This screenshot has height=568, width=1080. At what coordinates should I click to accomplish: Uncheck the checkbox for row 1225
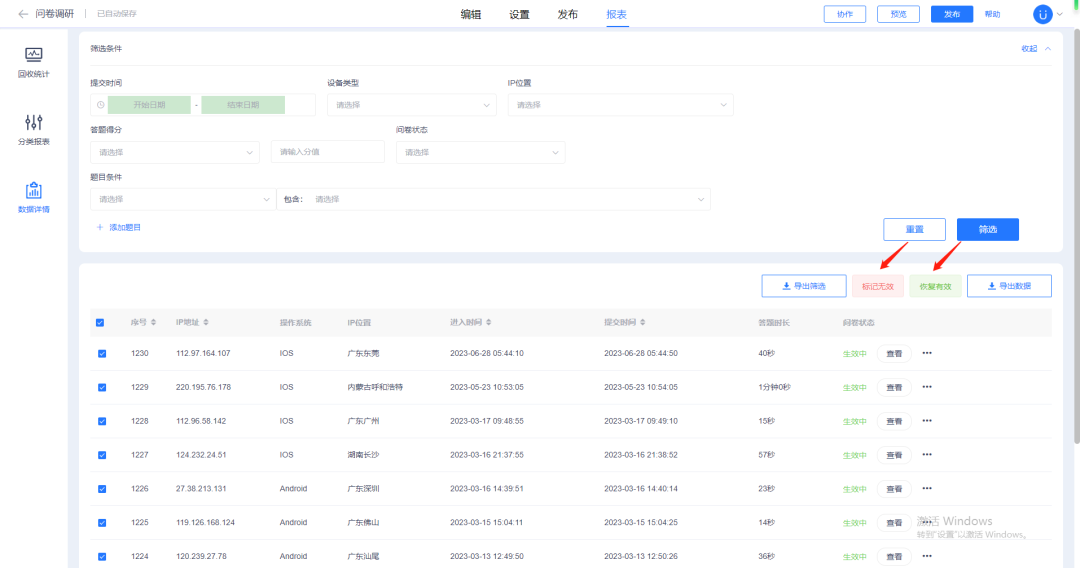click(x=102, y=523)
